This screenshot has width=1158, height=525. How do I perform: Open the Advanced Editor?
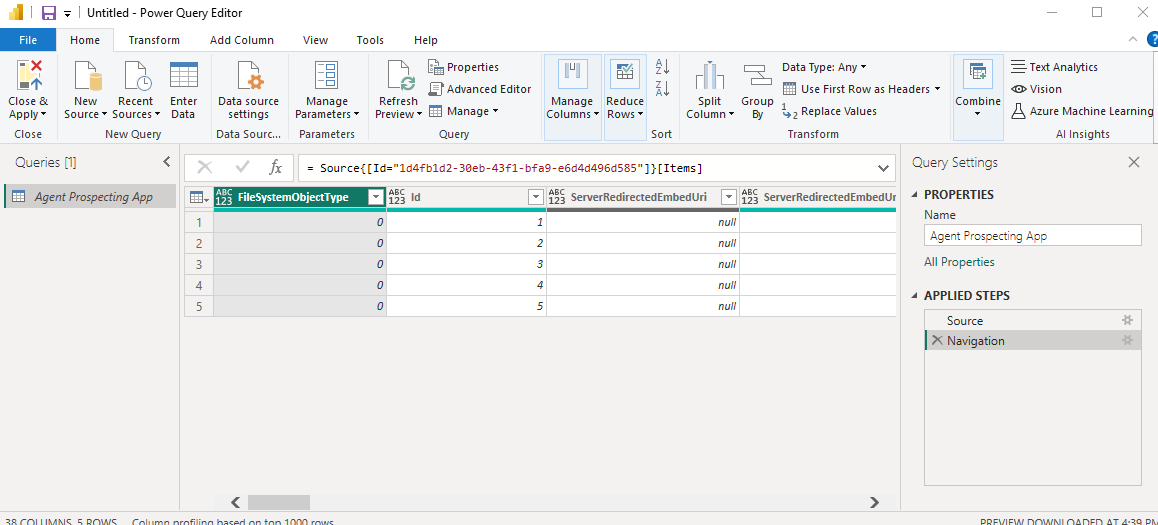click(479, 89)
